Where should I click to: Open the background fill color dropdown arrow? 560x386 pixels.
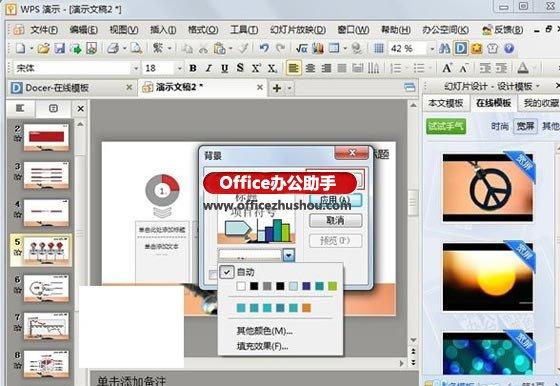(x=289, y=255)
